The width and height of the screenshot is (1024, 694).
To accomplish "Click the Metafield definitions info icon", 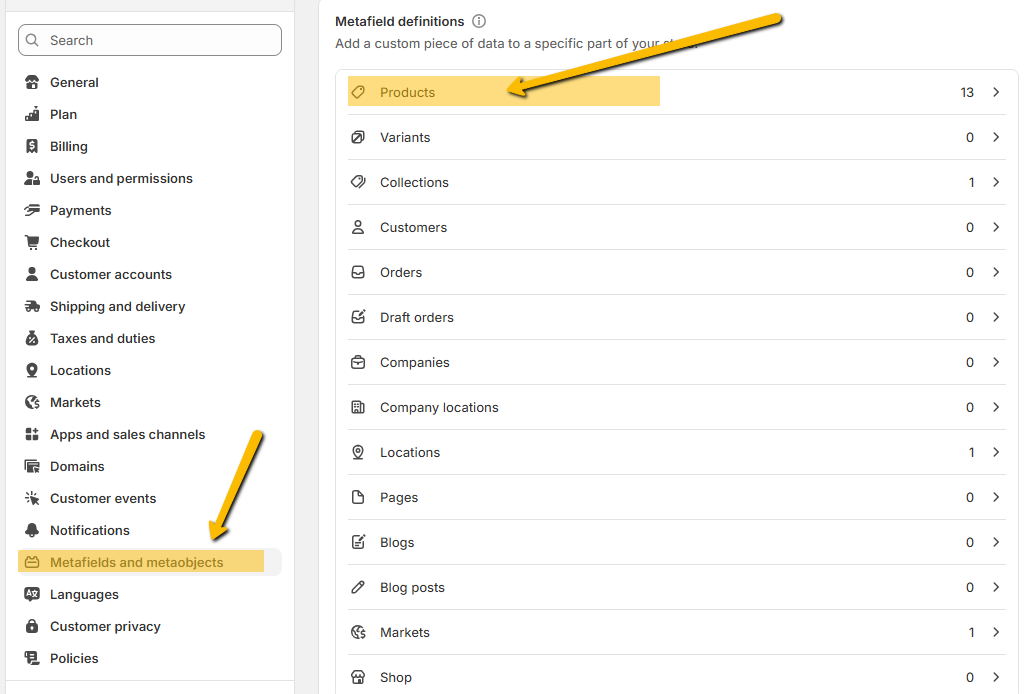I will pos(479,21).
